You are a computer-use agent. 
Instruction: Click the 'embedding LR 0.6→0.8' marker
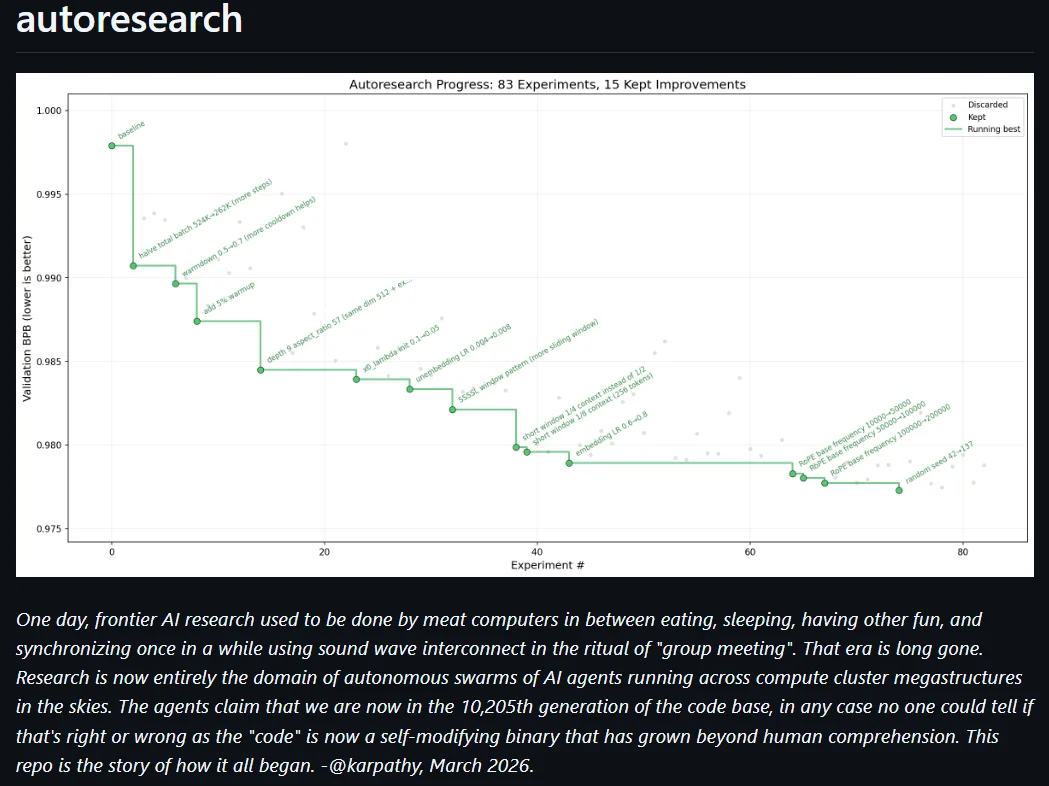(x=569, y=463)
